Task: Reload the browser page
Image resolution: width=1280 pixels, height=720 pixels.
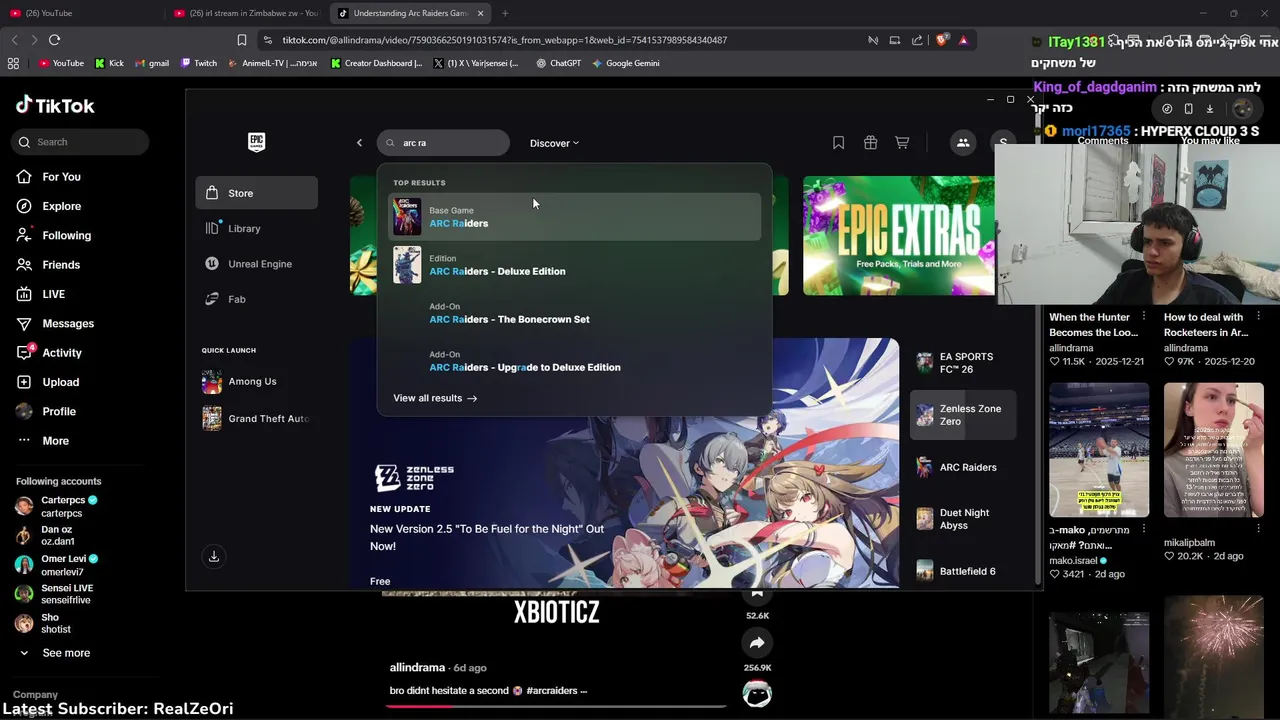Action: 54,40
